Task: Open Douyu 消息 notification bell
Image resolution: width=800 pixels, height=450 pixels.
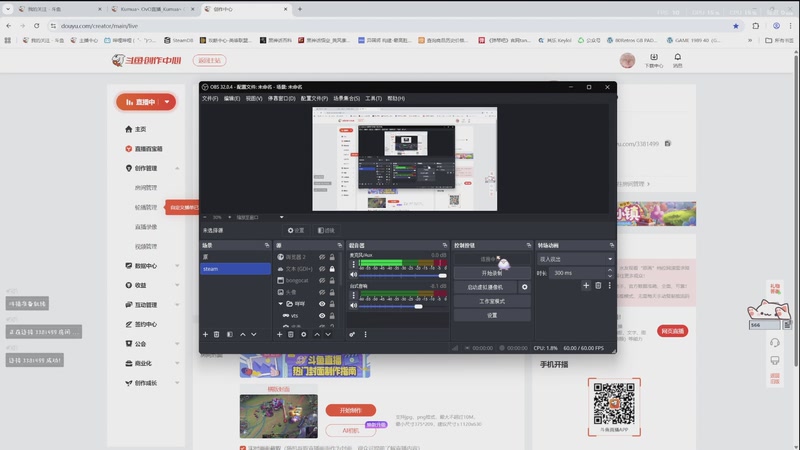Action: (678, 60)
